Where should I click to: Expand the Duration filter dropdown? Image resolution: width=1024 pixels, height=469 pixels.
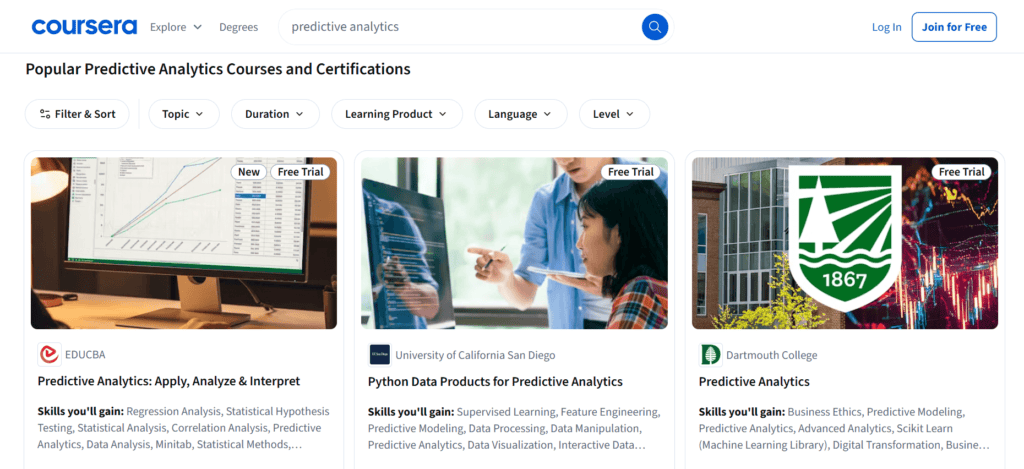[275, 114]
